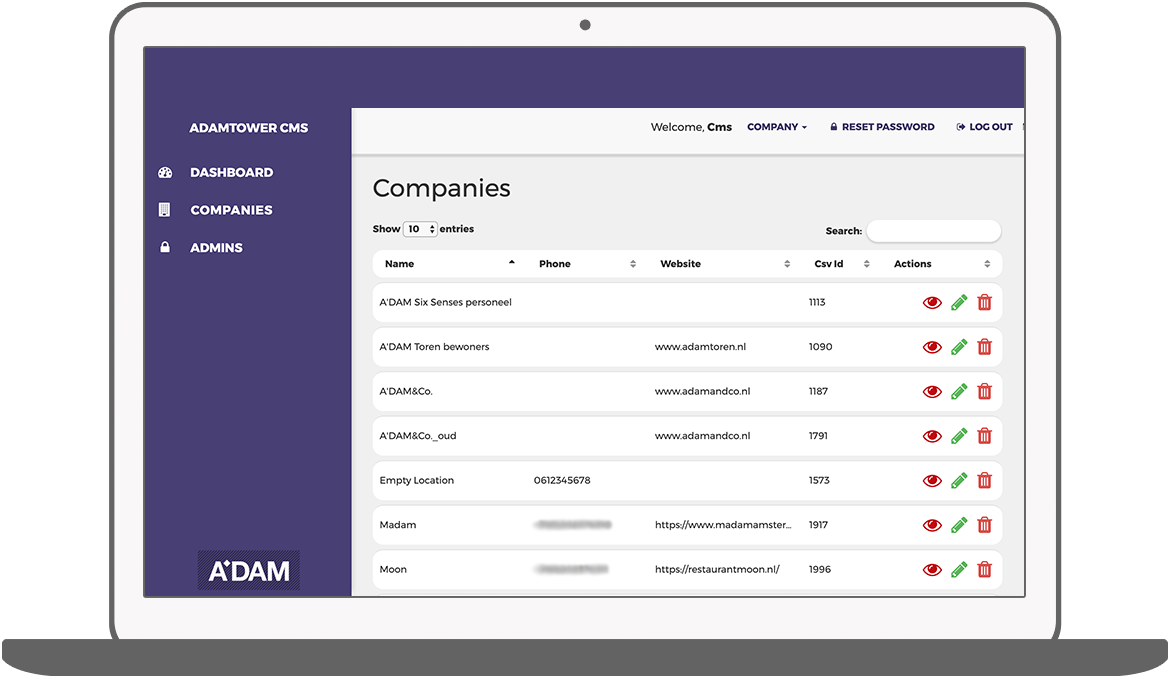Click the Companies page heading
The width and height of the screenshot is (1170, 678).
(x=442, y=189)
